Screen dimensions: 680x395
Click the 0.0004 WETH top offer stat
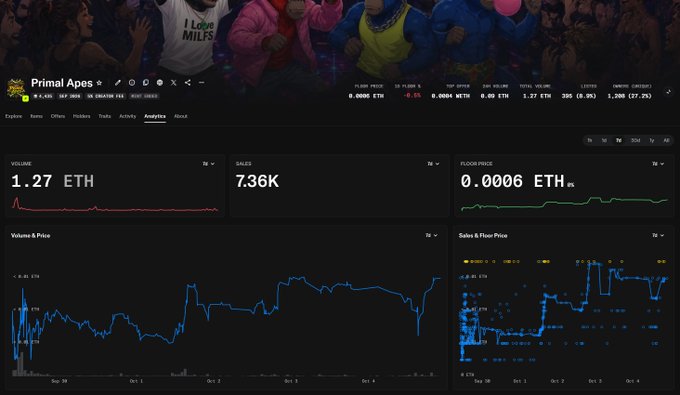[451, 96]
